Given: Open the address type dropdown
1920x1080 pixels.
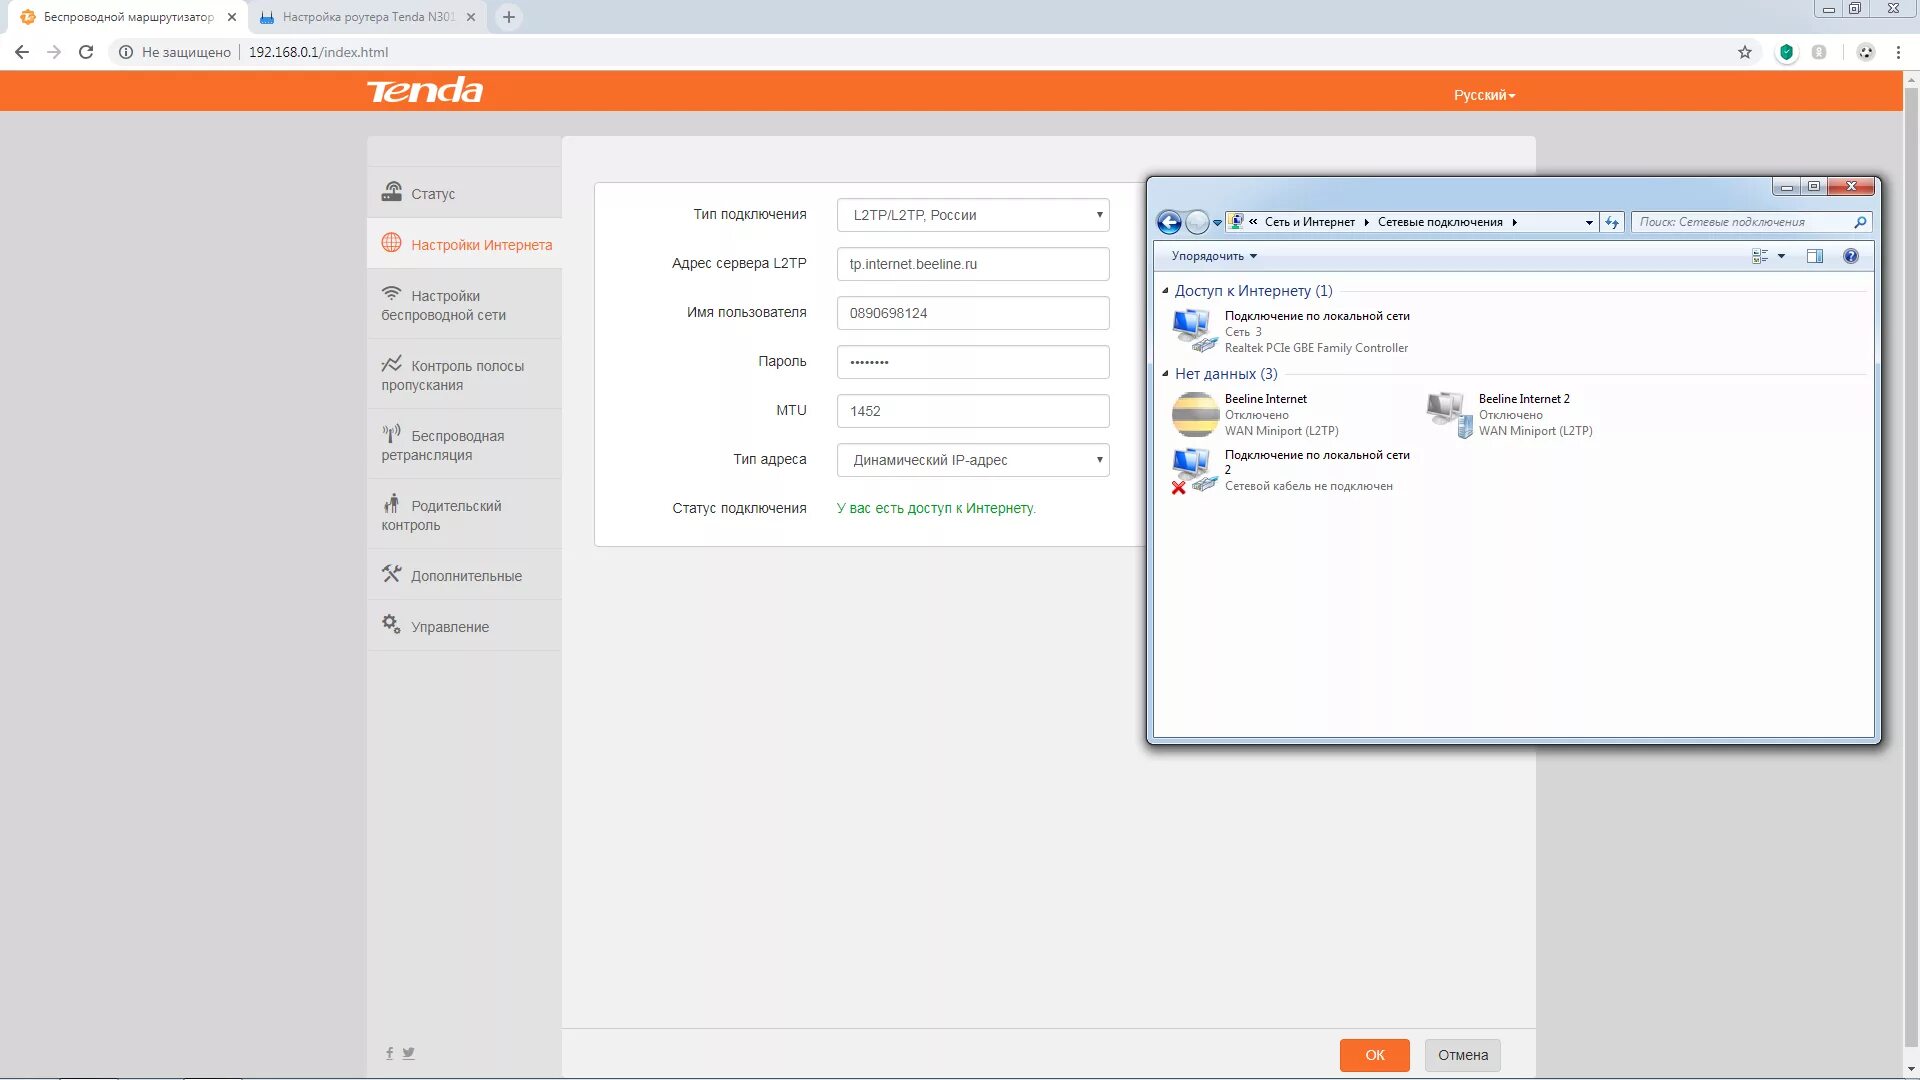Looking at the screenshot, I should 972,460.
